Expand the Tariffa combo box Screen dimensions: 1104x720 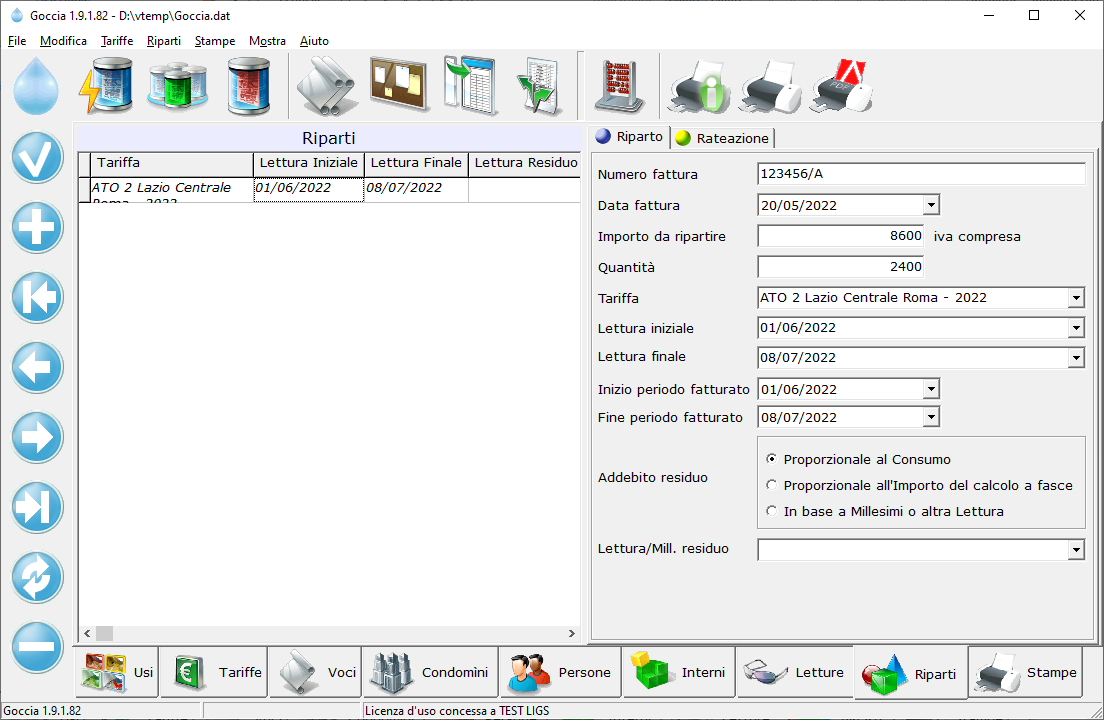click(x=1076, y=298)
